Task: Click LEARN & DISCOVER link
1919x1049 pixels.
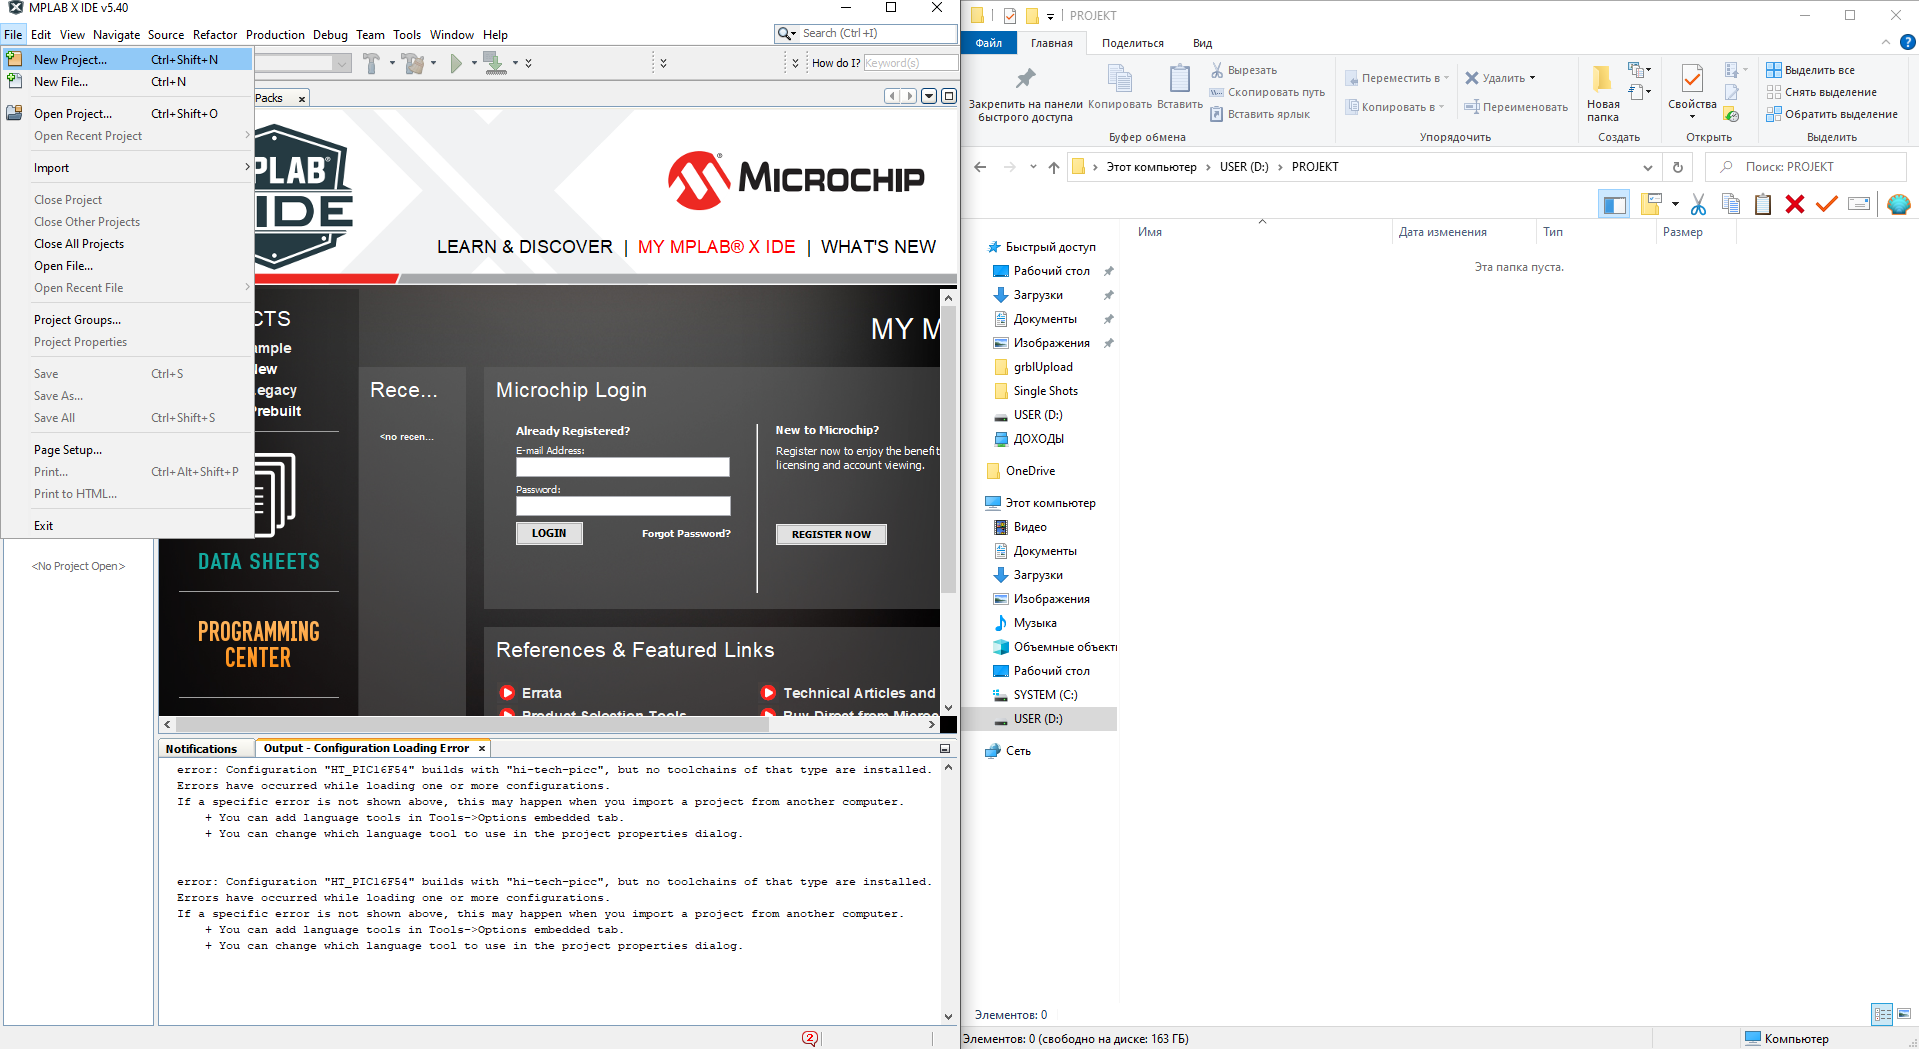Action: coord(524,247)
